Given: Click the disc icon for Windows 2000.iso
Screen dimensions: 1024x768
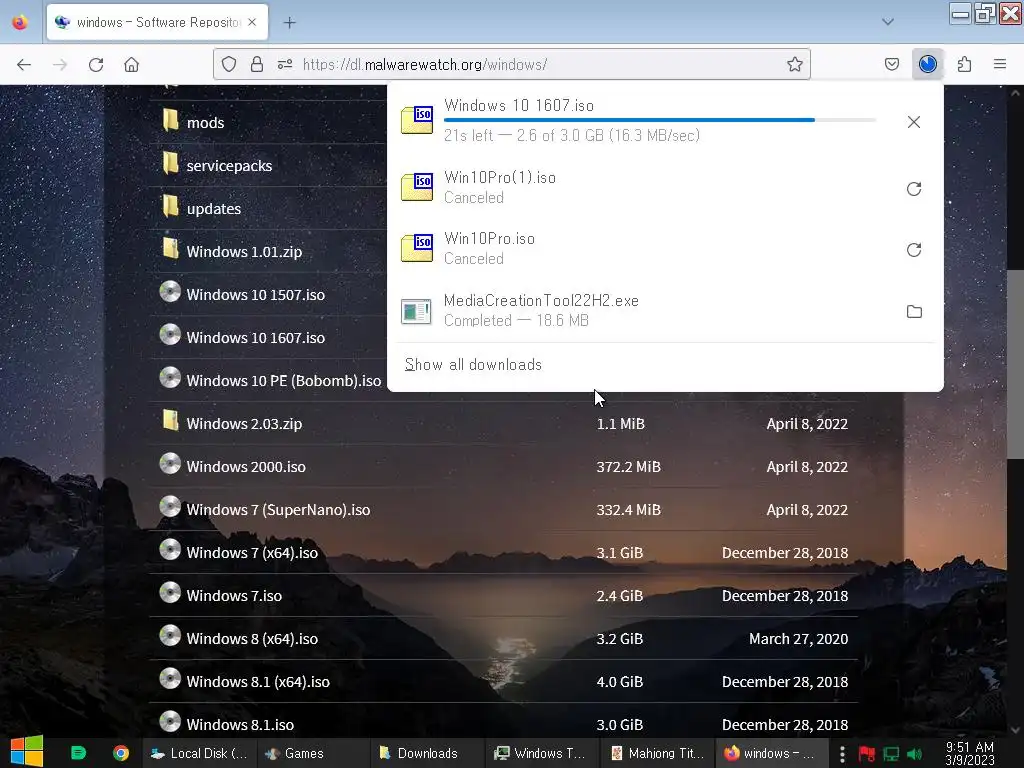Looking at the screenshot, I should (x=170, y=464).
